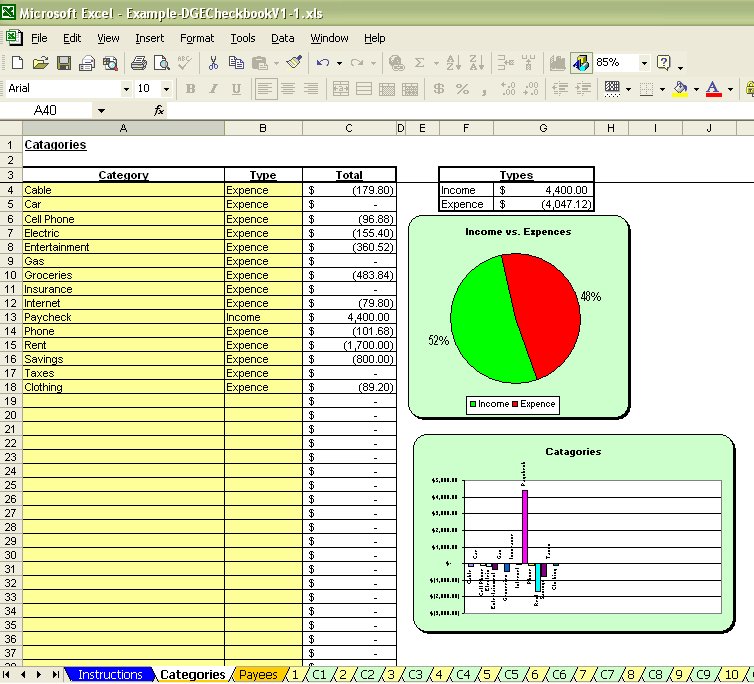Open the font size 10 dropdown
The width and height of the screenshot is (754, 684).
pos(166,89)
